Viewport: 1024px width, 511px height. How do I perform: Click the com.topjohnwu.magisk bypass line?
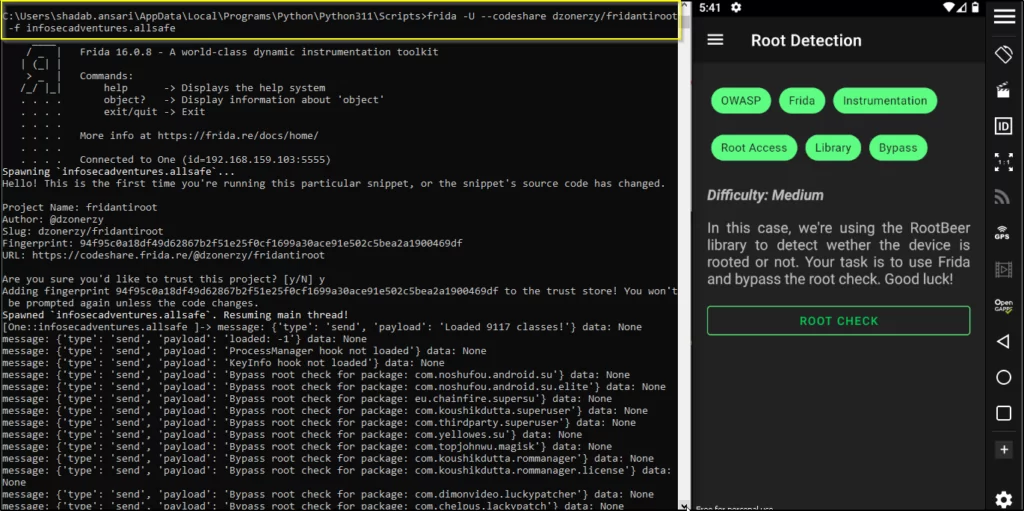[307, 446]
